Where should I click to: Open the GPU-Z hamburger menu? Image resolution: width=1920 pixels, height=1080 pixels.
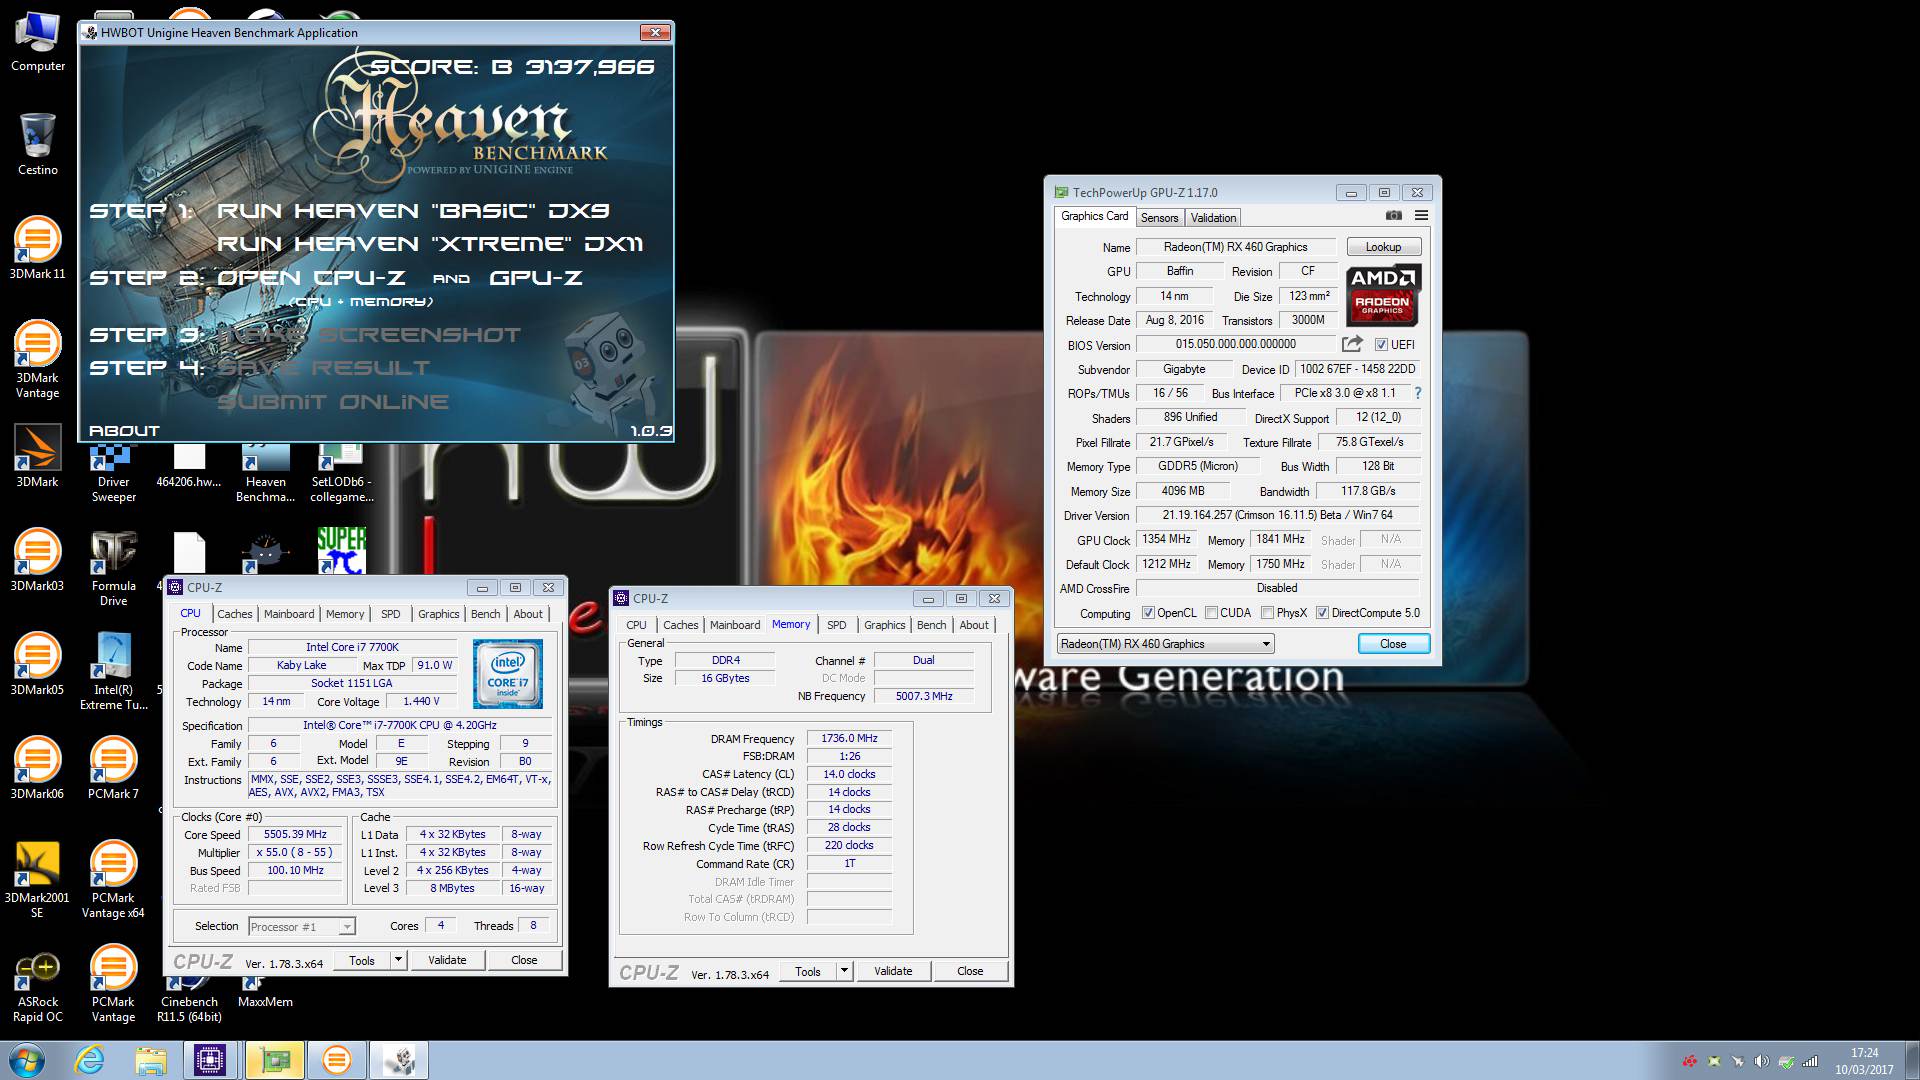click(x=1421, y=216)
